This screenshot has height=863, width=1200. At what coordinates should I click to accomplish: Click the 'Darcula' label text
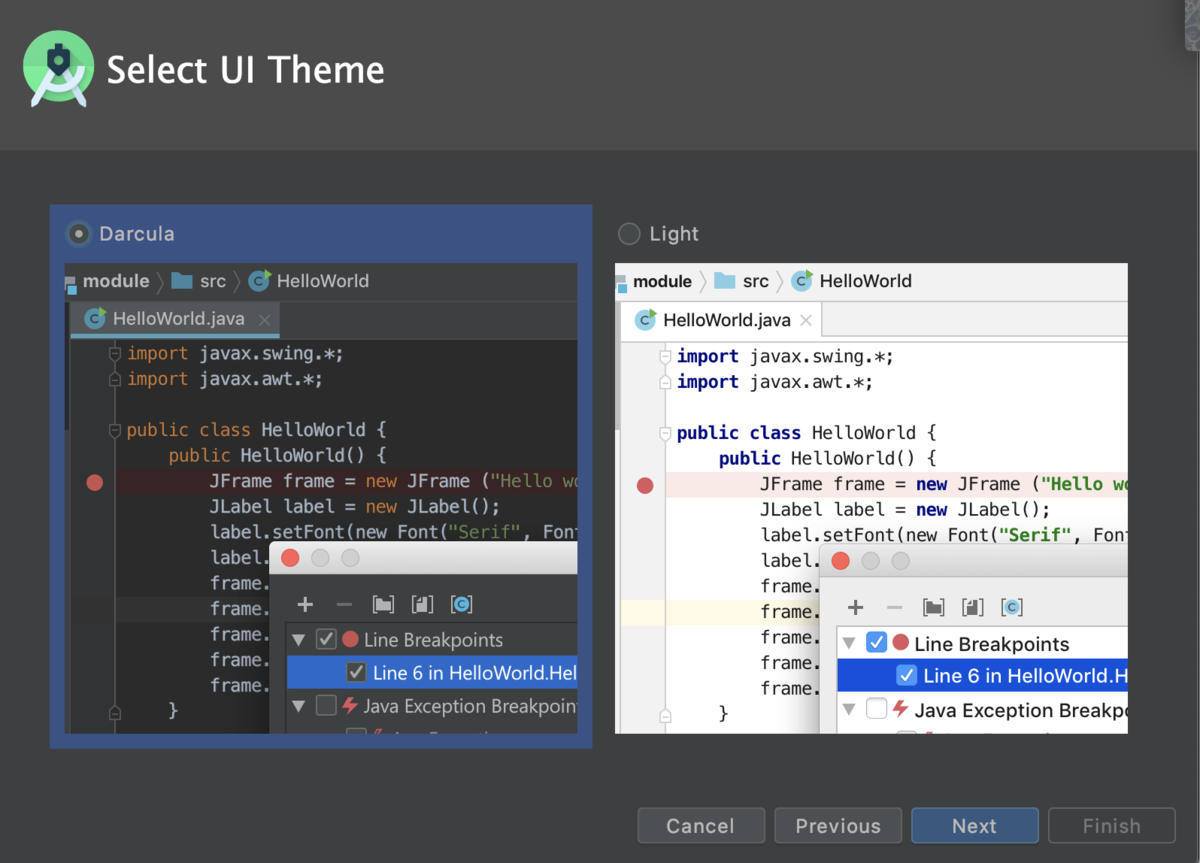[137, 234]
